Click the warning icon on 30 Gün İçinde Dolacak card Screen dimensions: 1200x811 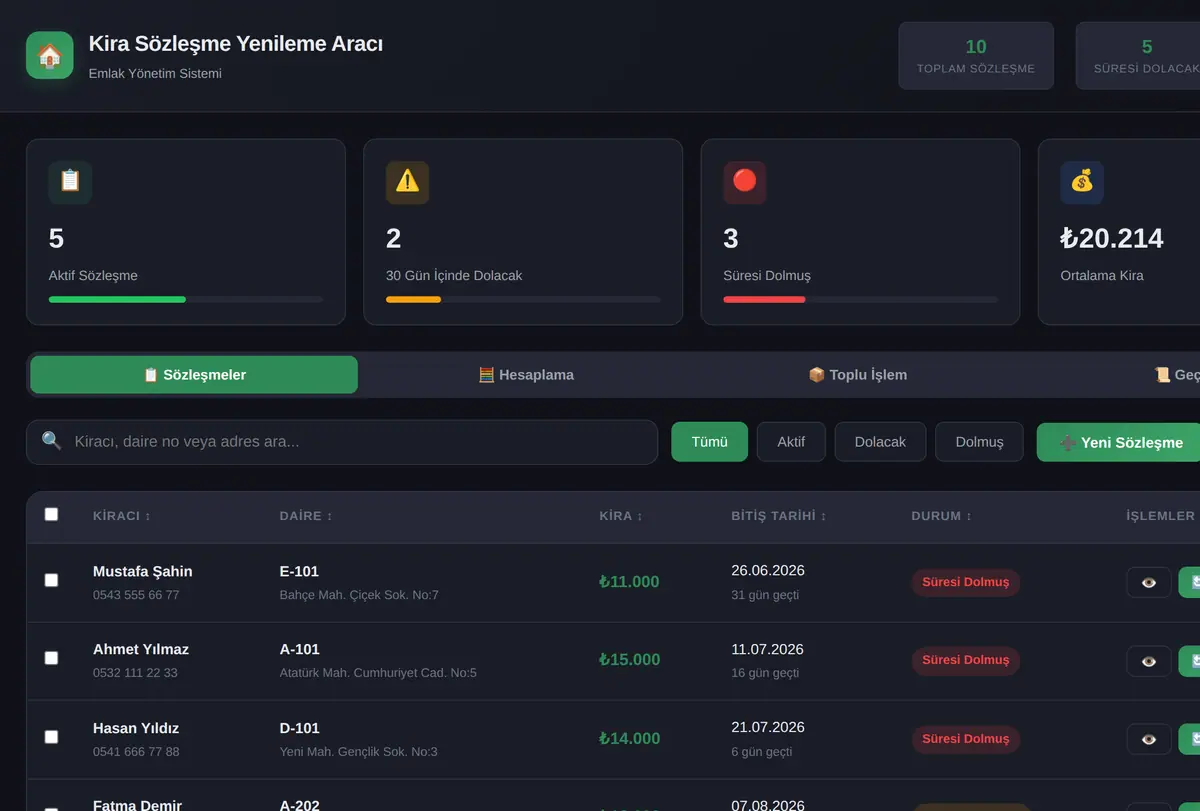point(407,183)
